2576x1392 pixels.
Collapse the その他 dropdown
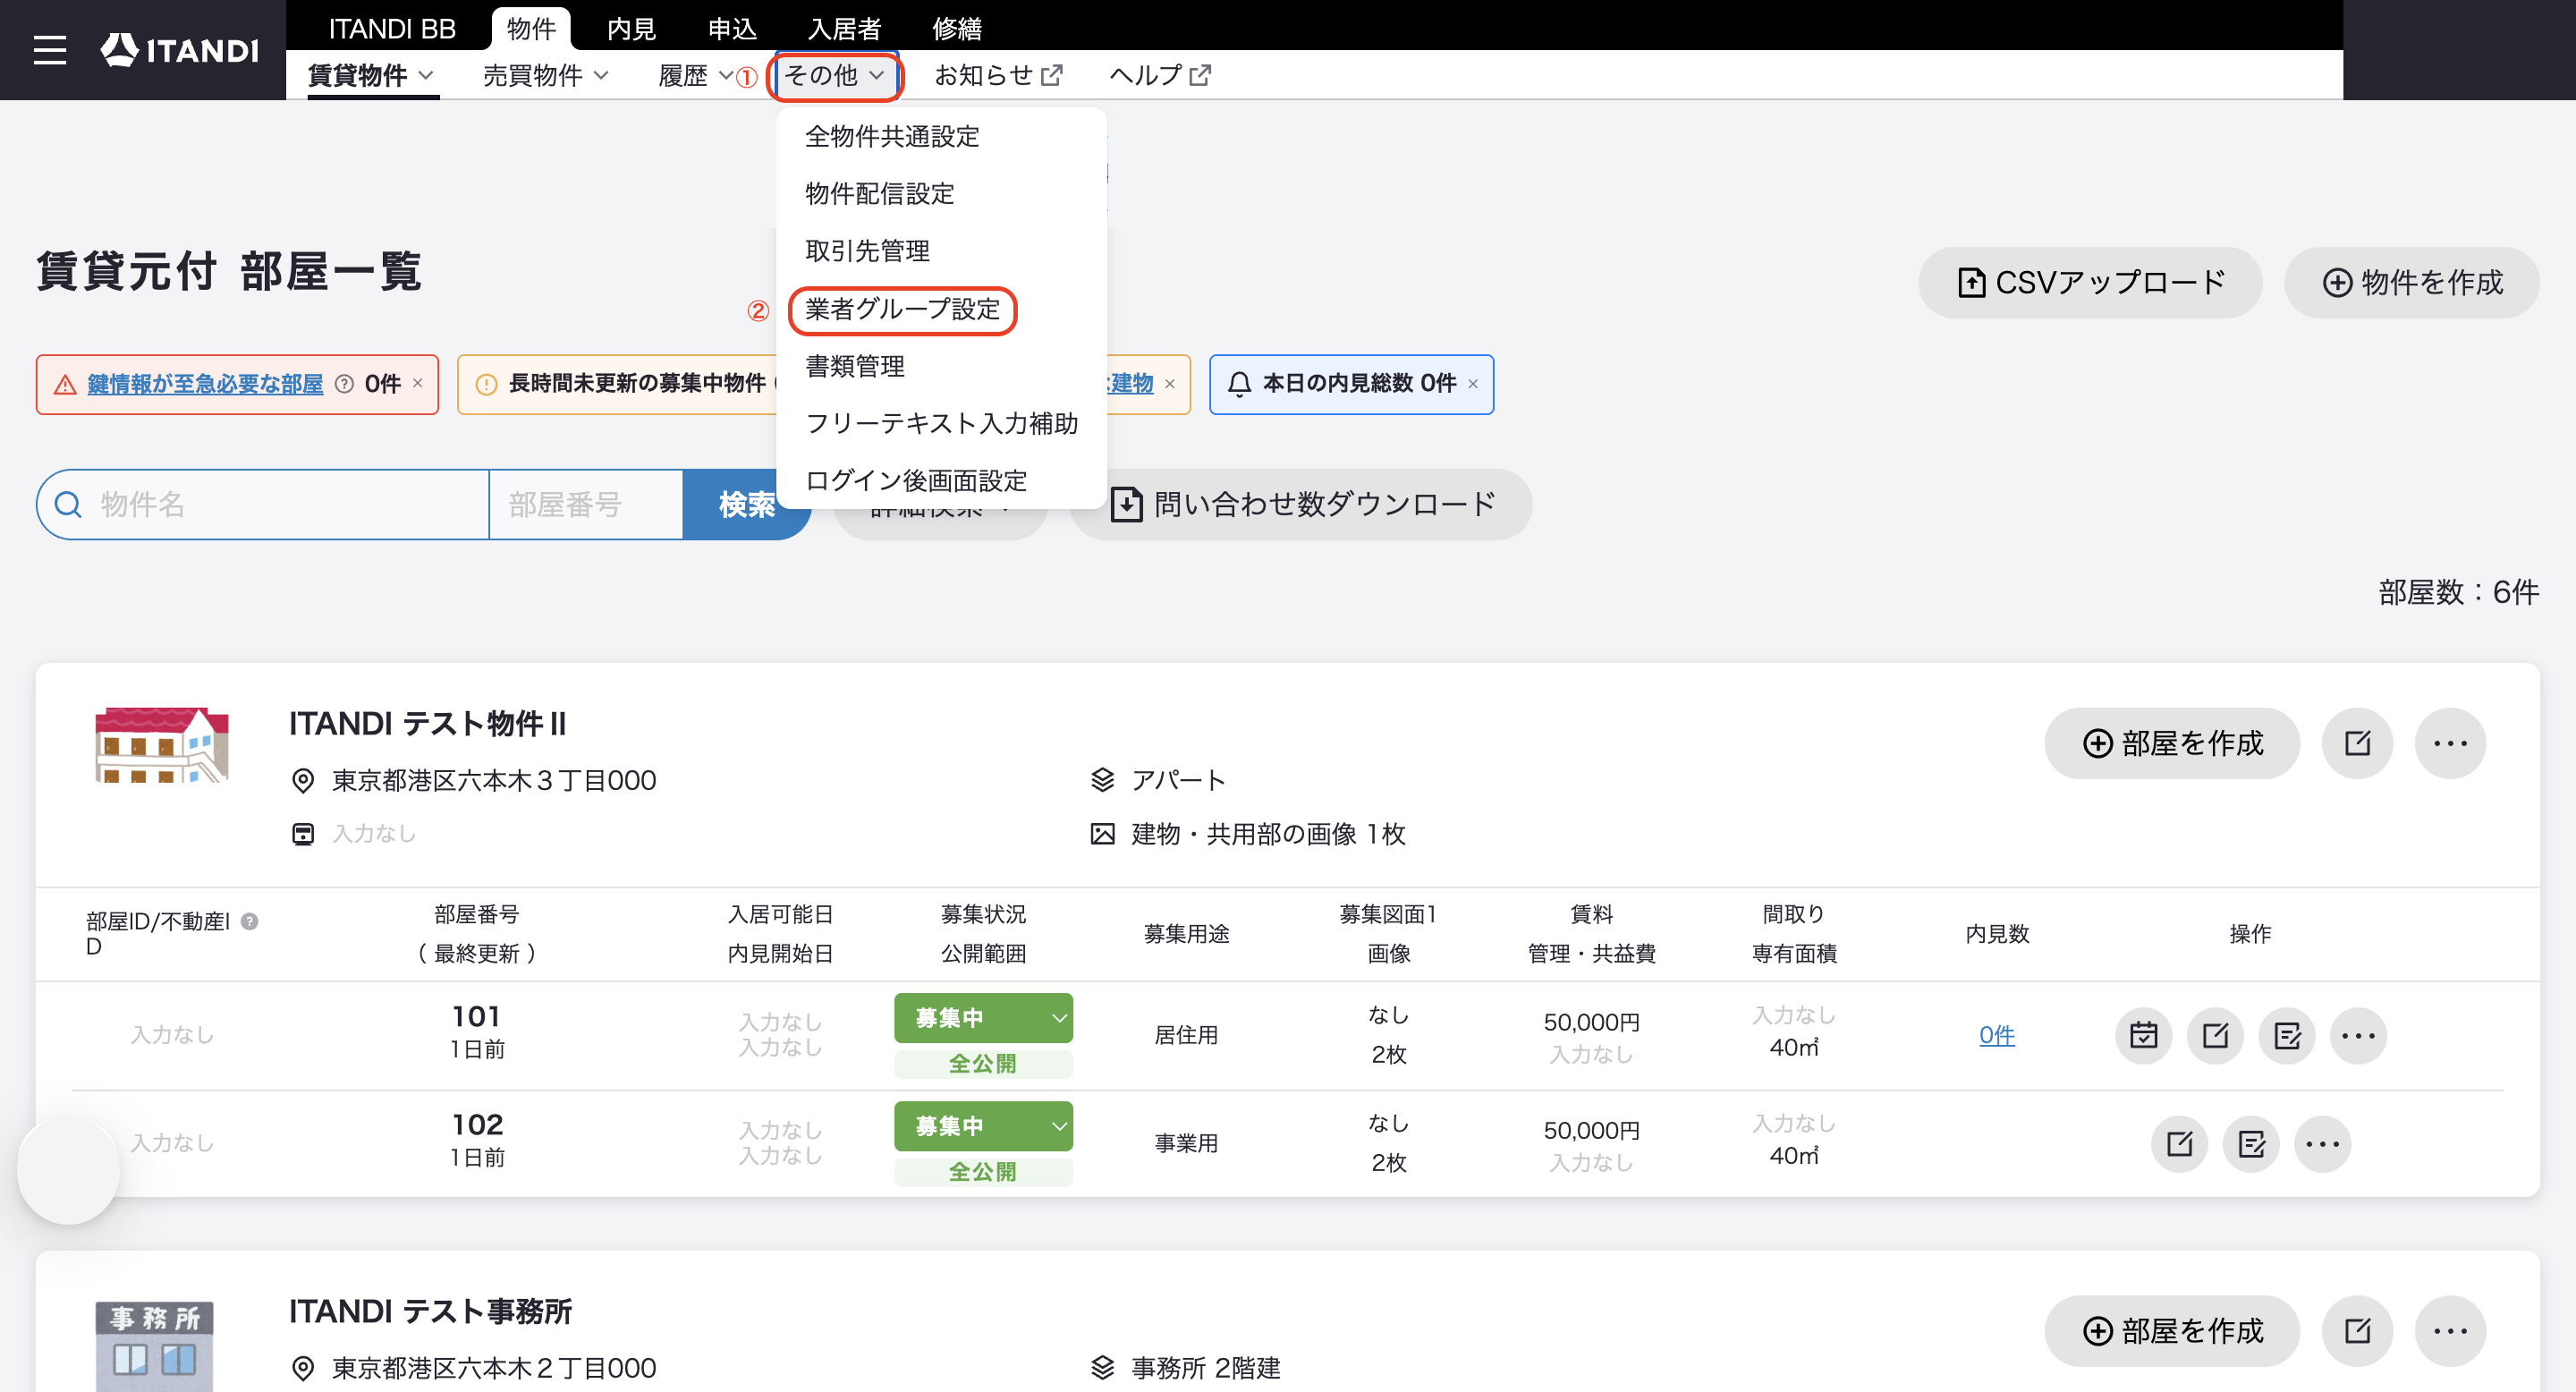(x=835, y=76)
